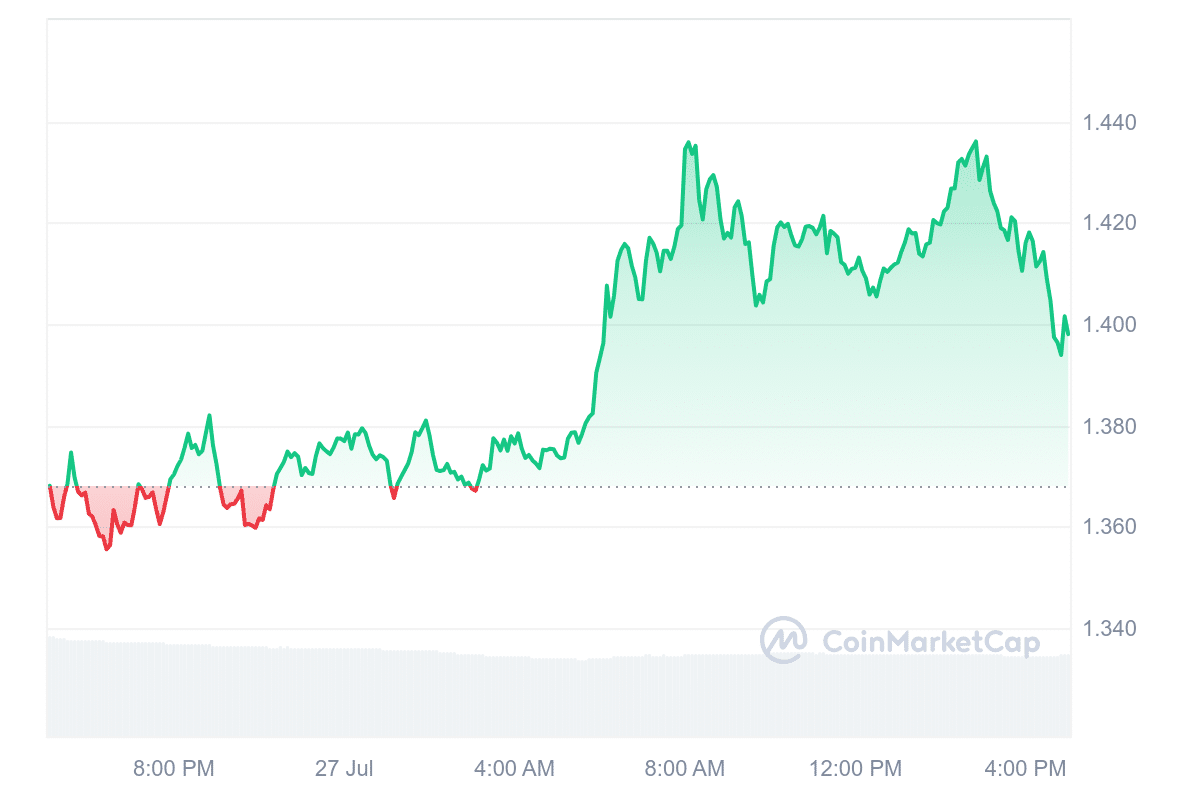Select the 8:00 AM time axis label
This screenshot has height=800, width=1200.
[685, 769]
